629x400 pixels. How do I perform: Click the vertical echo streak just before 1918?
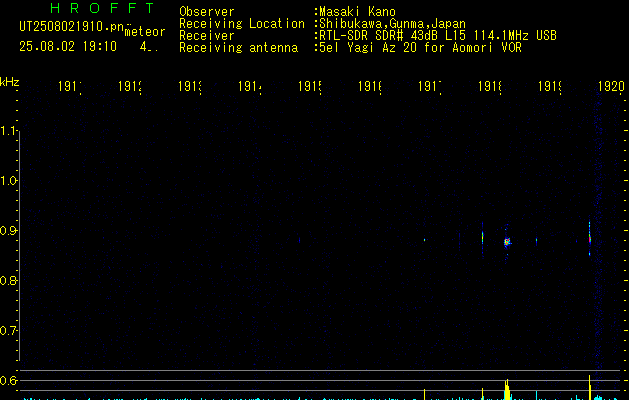(x=483, y=238)
